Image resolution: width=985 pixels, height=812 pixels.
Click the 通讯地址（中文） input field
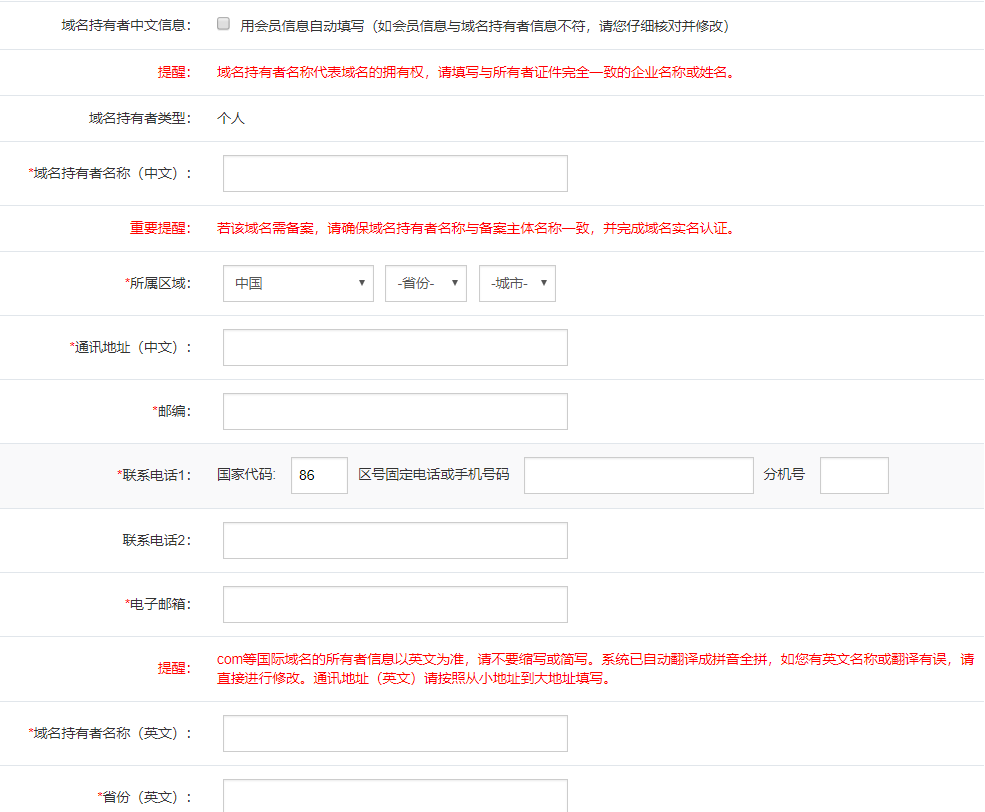(395, 347)
